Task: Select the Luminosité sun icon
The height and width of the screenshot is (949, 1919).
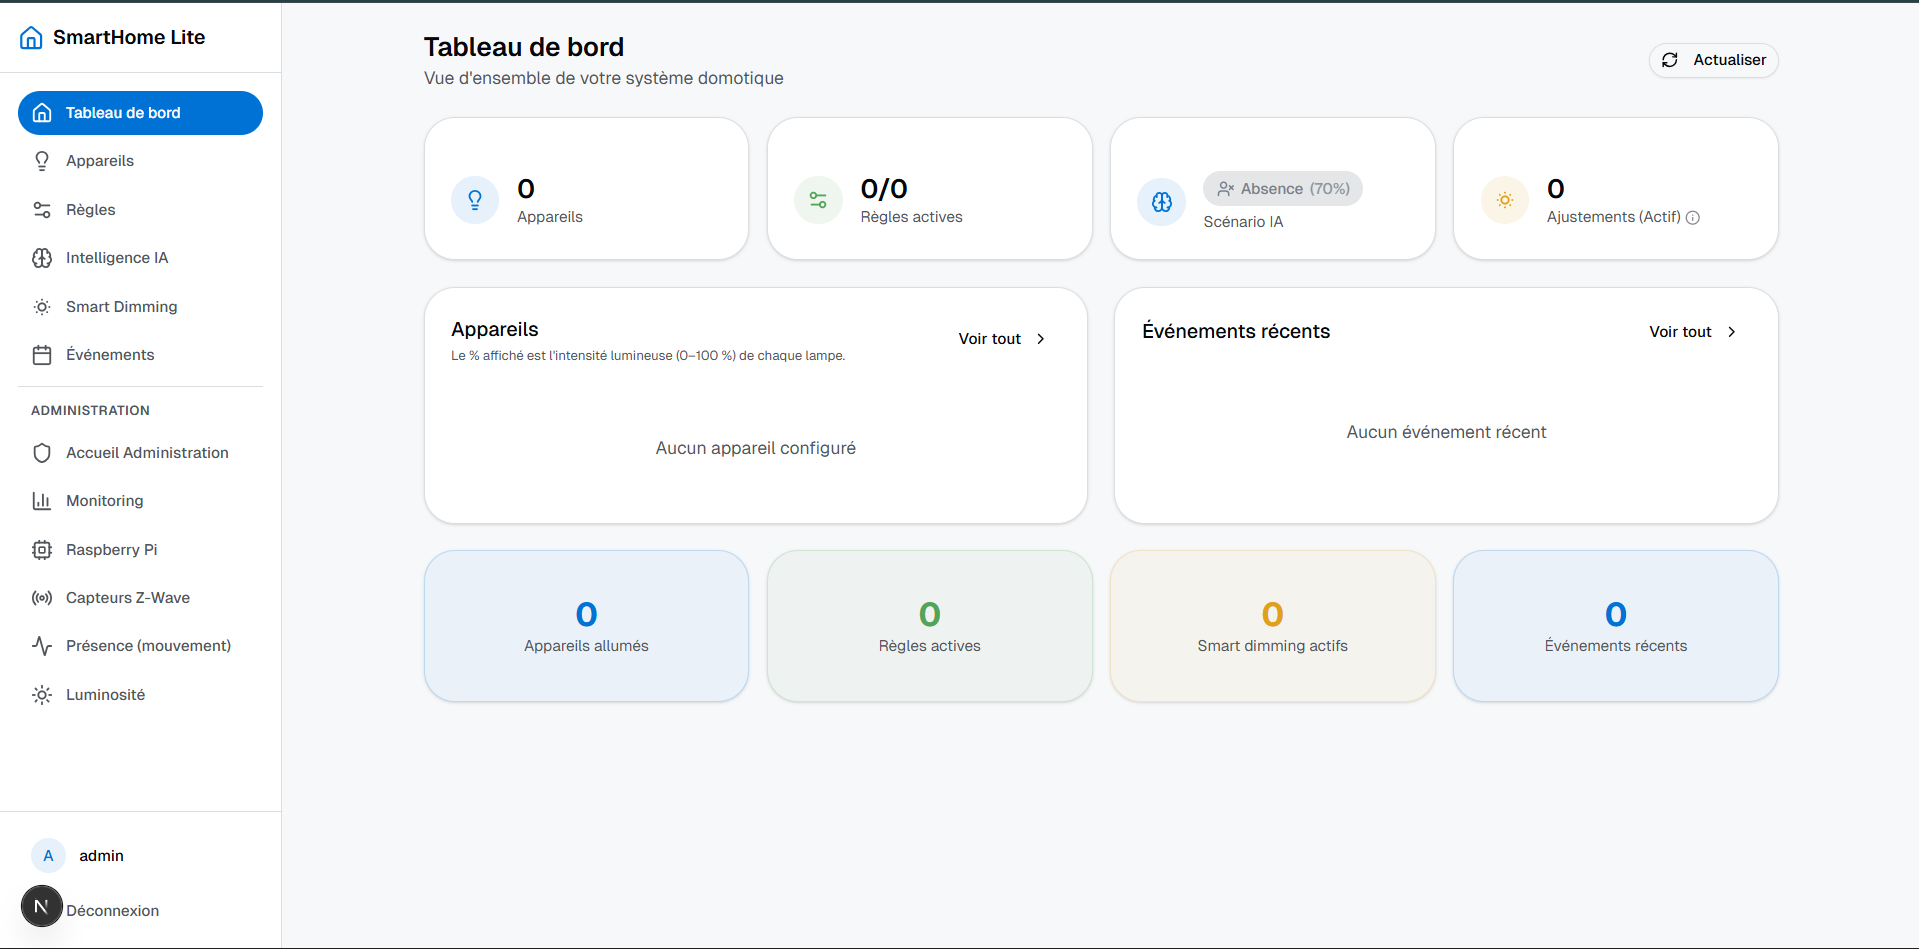Action: [x=42, y=694]
